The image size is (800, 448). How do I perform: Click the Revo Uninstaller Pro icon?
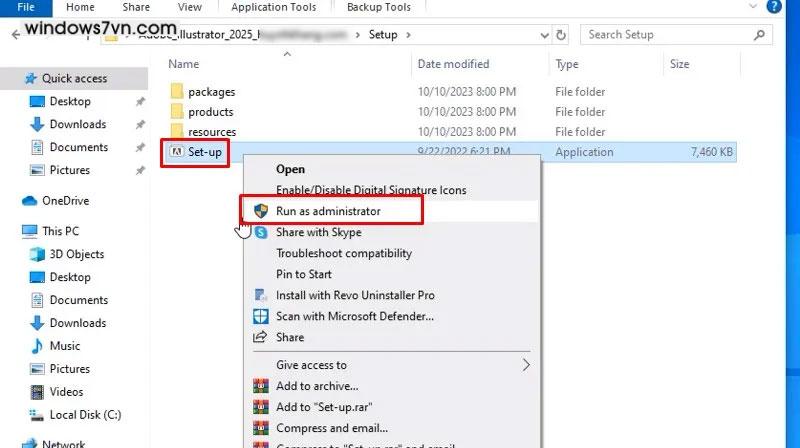point(260,295)
